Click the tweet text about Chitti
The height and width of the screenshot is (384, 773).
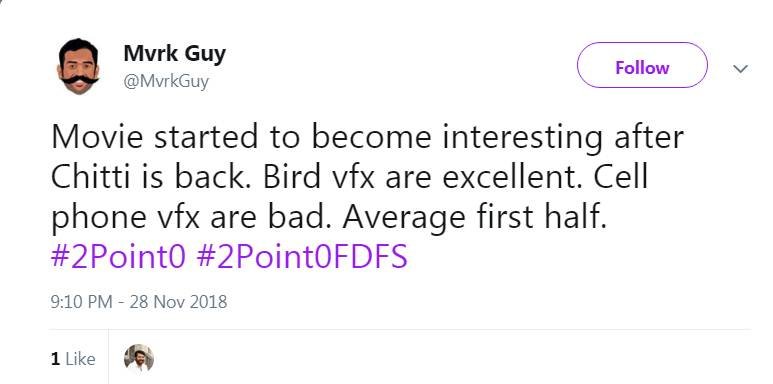coord(367,177)
